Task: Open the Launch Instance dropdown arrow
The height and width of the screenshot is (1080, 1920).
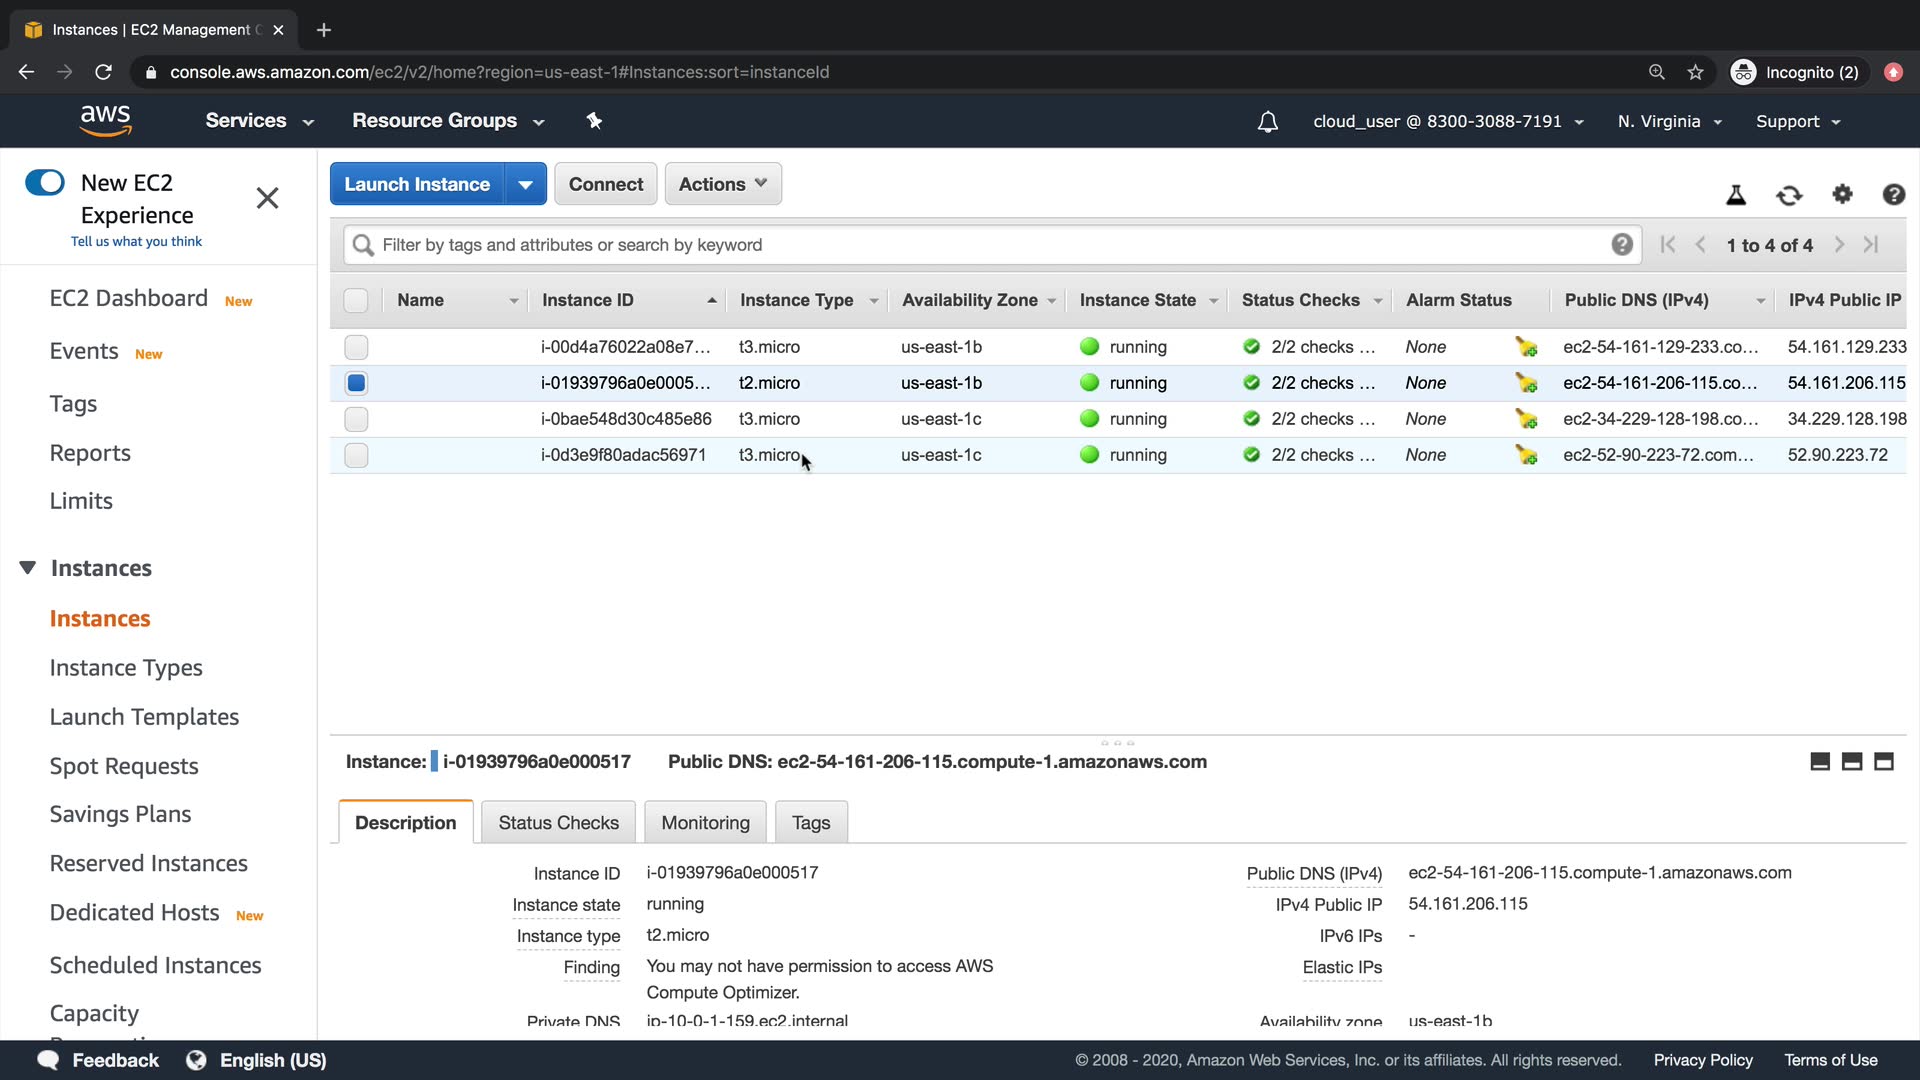Action: [525, 185]
